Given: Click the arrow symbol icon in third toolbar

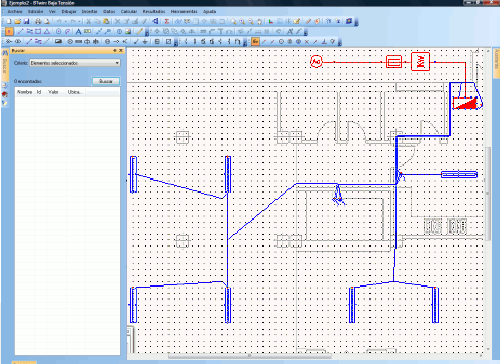Looking at the screenshot, I should point(116,42).
